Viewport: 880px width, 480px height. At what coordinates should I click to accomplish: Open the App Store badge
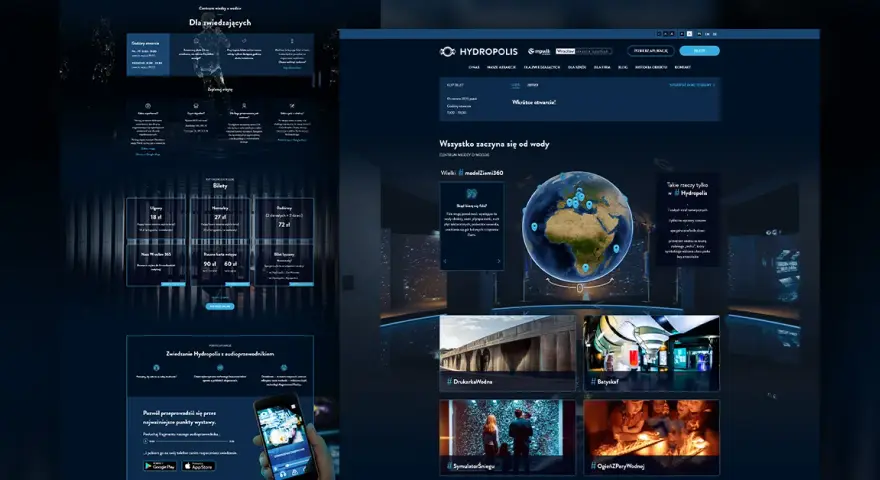pos(199,466)
